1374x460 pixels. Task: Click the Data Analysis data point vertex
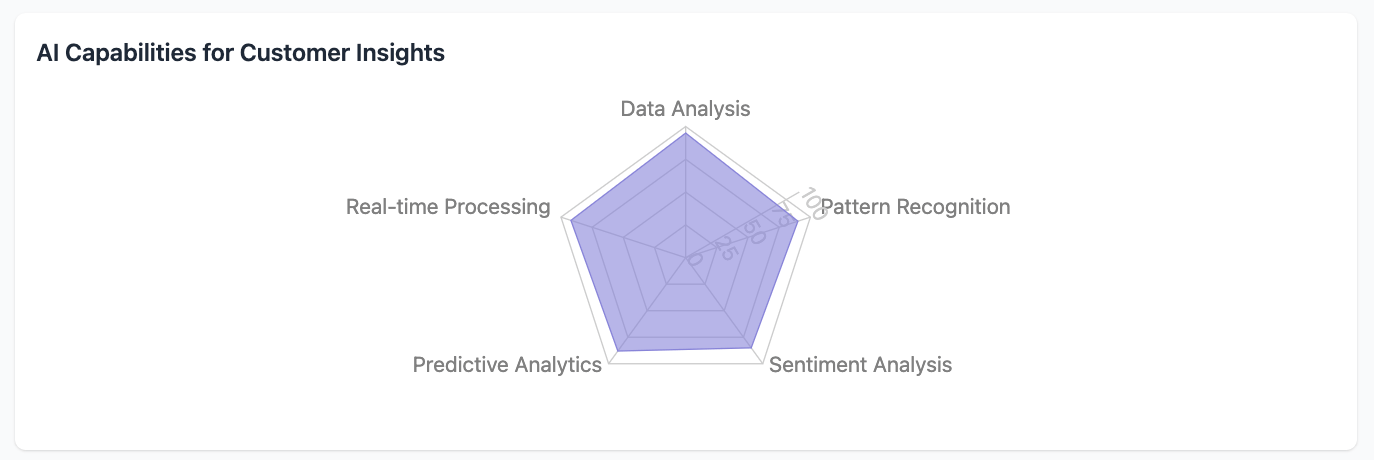(685, 135)
